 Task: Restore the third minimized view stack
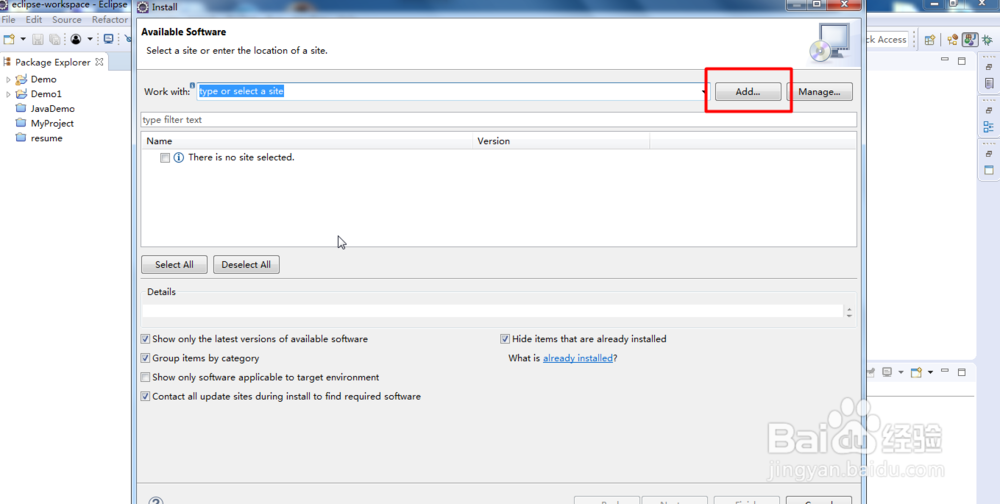click(989, 154)
